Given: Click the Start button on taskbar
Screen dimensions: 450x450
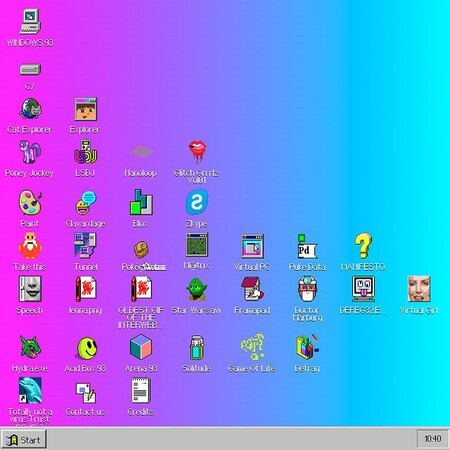Looking at the screenshot, I should tap(23, 440).
